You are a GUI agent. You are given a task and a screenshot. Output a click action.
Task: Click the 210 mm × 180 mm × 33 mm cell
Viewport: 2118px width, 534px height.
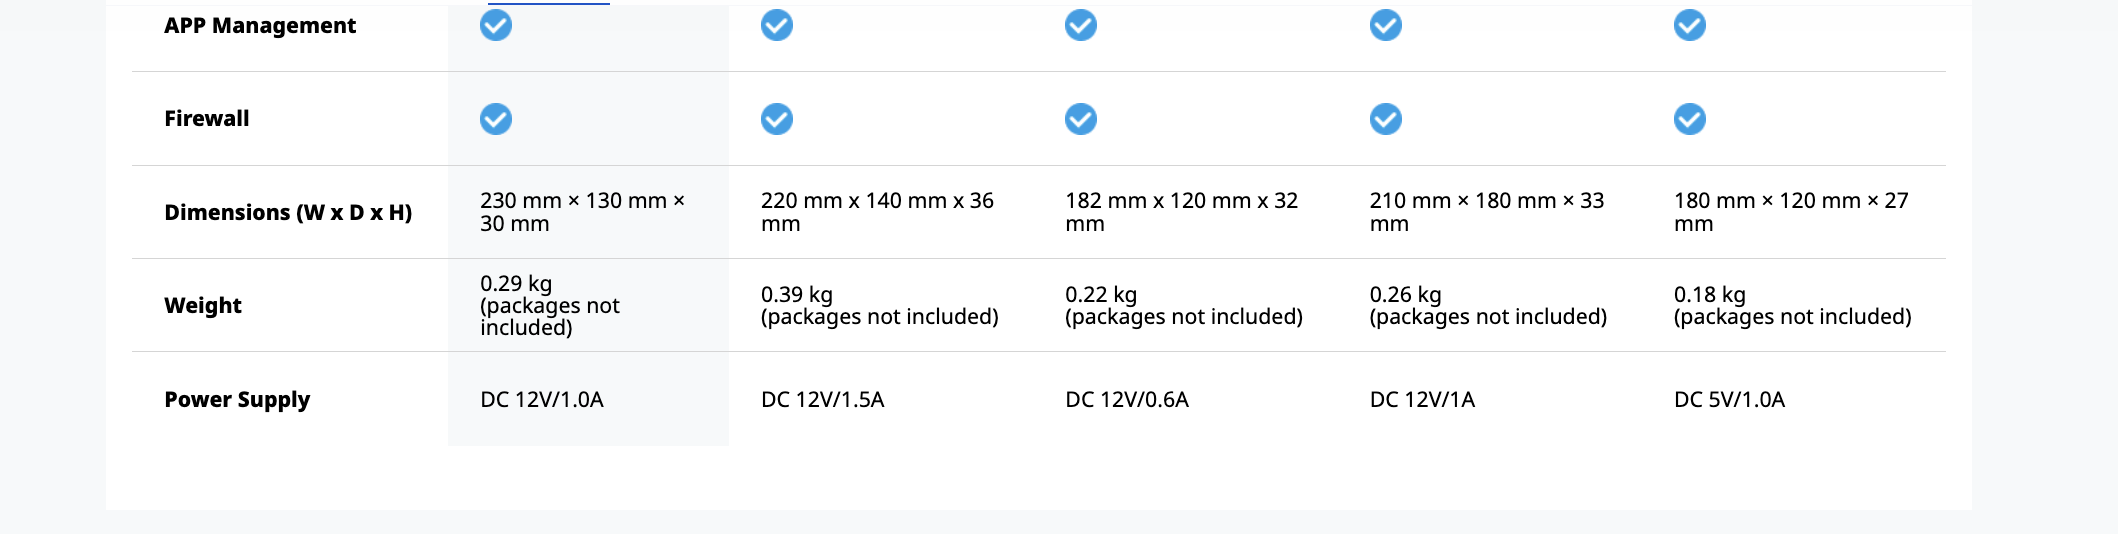(x=1486, y=212)
